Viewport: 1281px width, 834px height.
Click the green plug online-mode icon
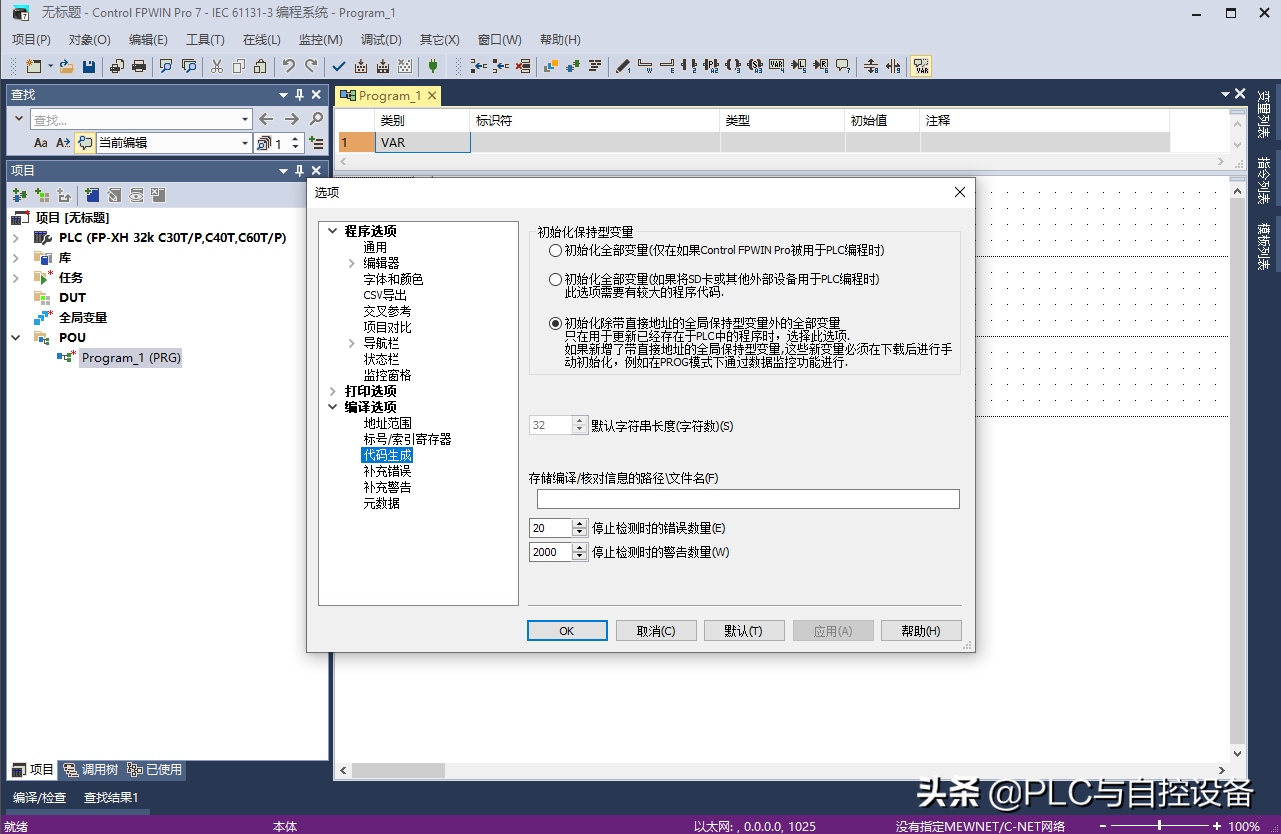tap(432, 67)
